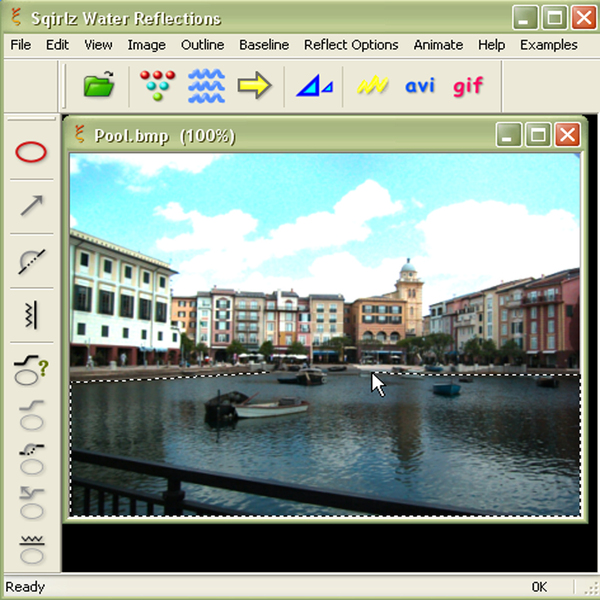600x600 pixels.
Task: Click the Sqirlz app logo in title bar
Action: (x=16, y=18)
